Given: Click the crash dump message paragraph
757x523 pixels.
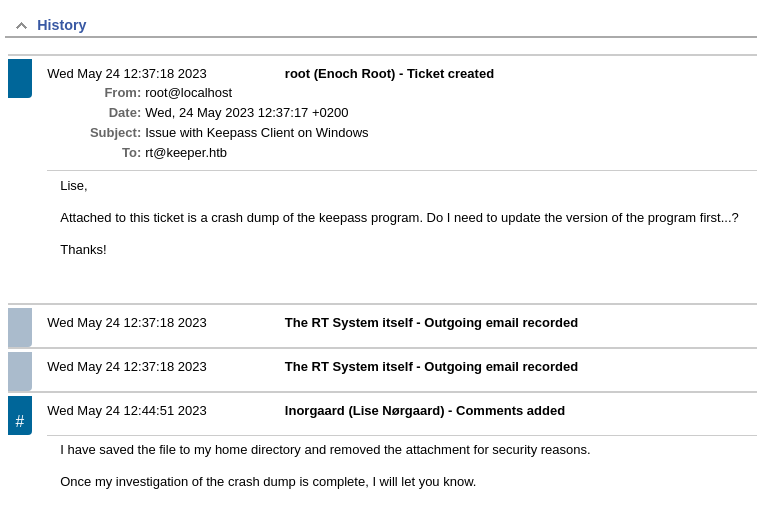Looking at the screenshot, I should coord(399,218).
